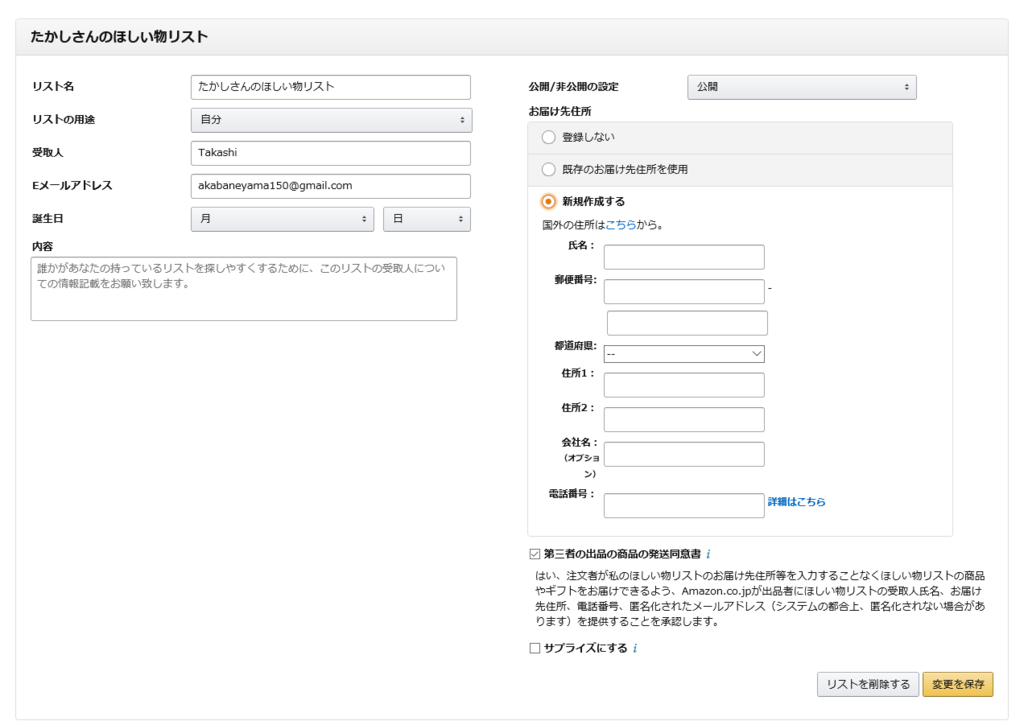Open the こちら overseas address link
The width and height of the screenshot is (1024, 725).
click(x=620, y=225)
